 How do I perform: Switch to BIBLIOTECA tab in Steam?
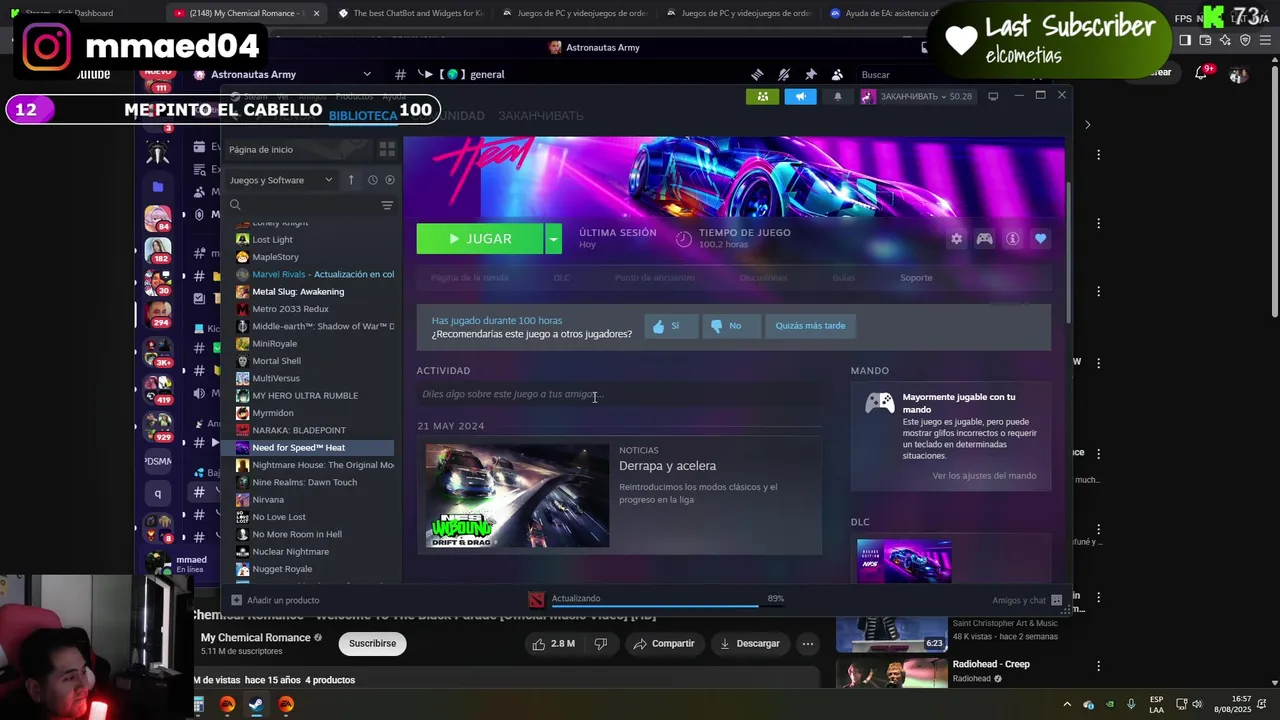point(363,116)
